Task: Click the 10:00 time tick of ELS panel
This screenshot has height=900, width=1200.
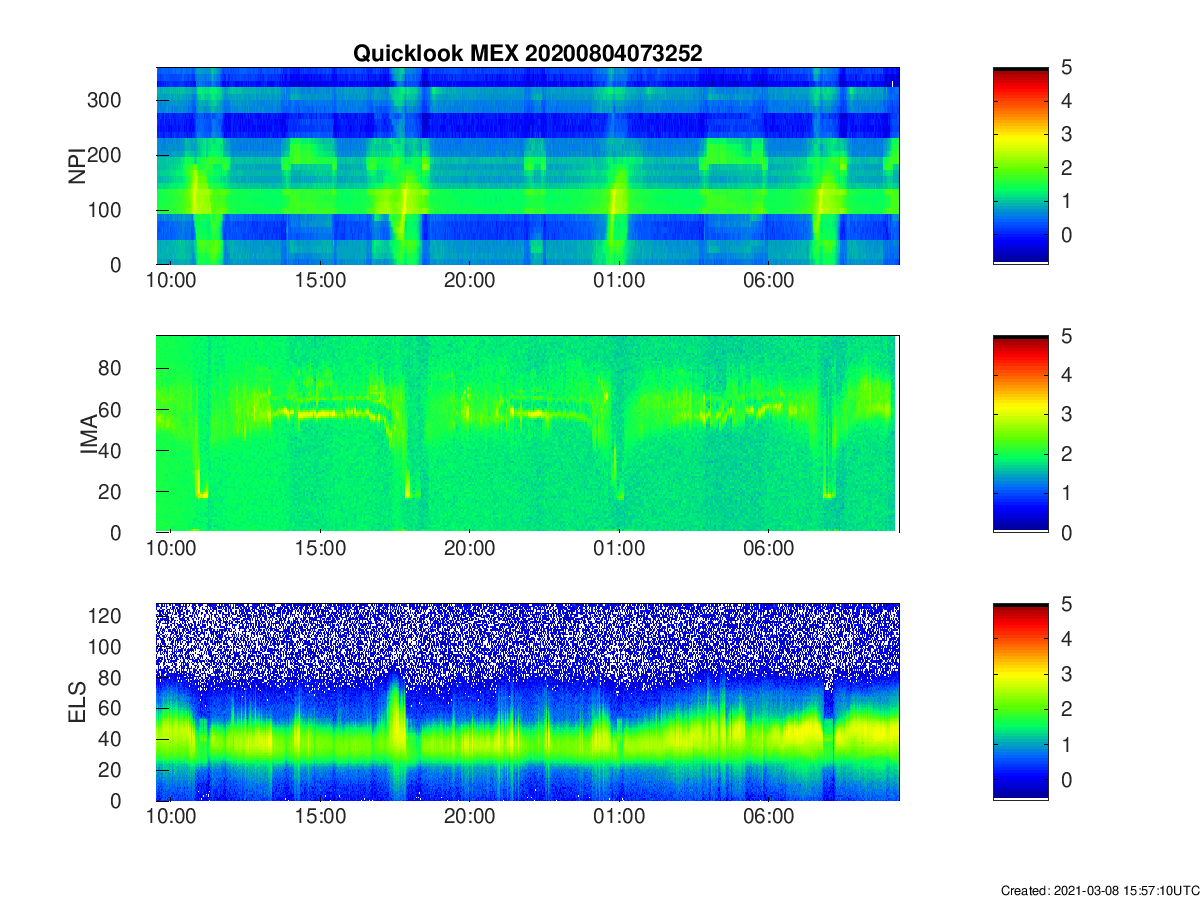Action: [171, 818]
